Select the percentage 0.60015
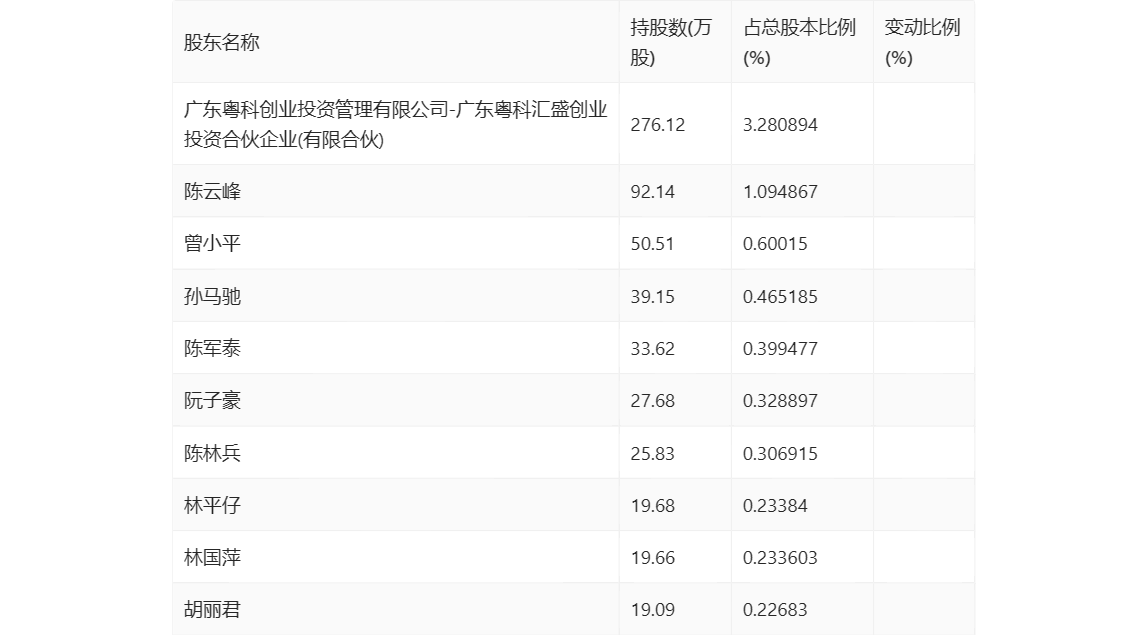Screen dimensions: 1148x635 (775, 243)
